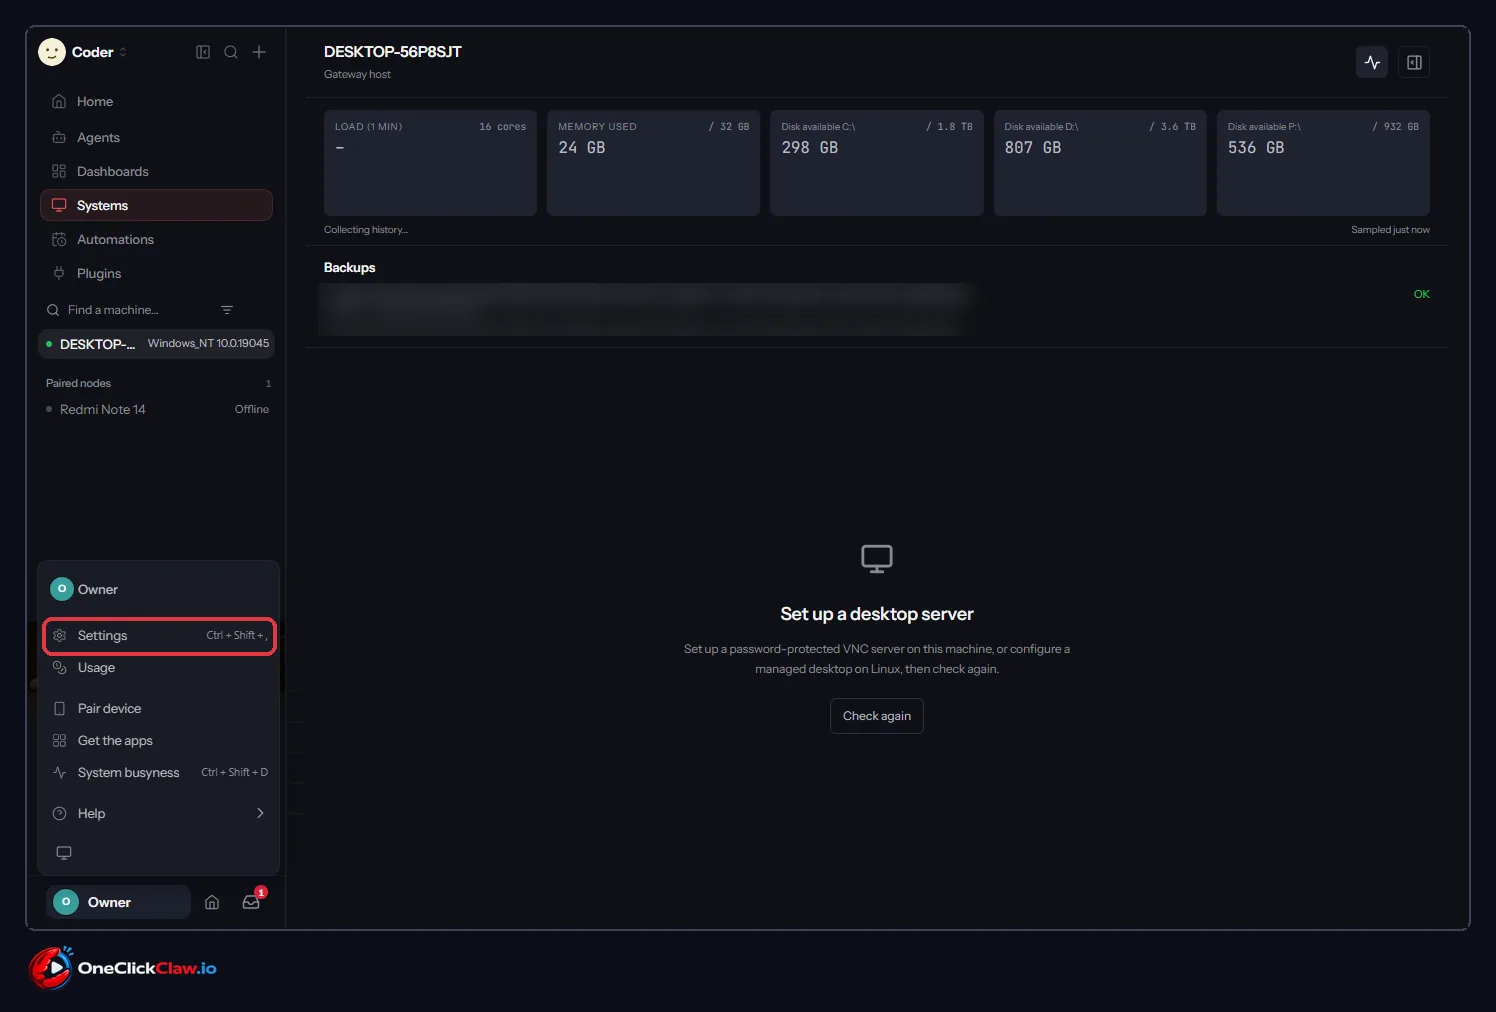
Task: Collapse the sidebar with the panel icon beside Coder
Action: 203,52
